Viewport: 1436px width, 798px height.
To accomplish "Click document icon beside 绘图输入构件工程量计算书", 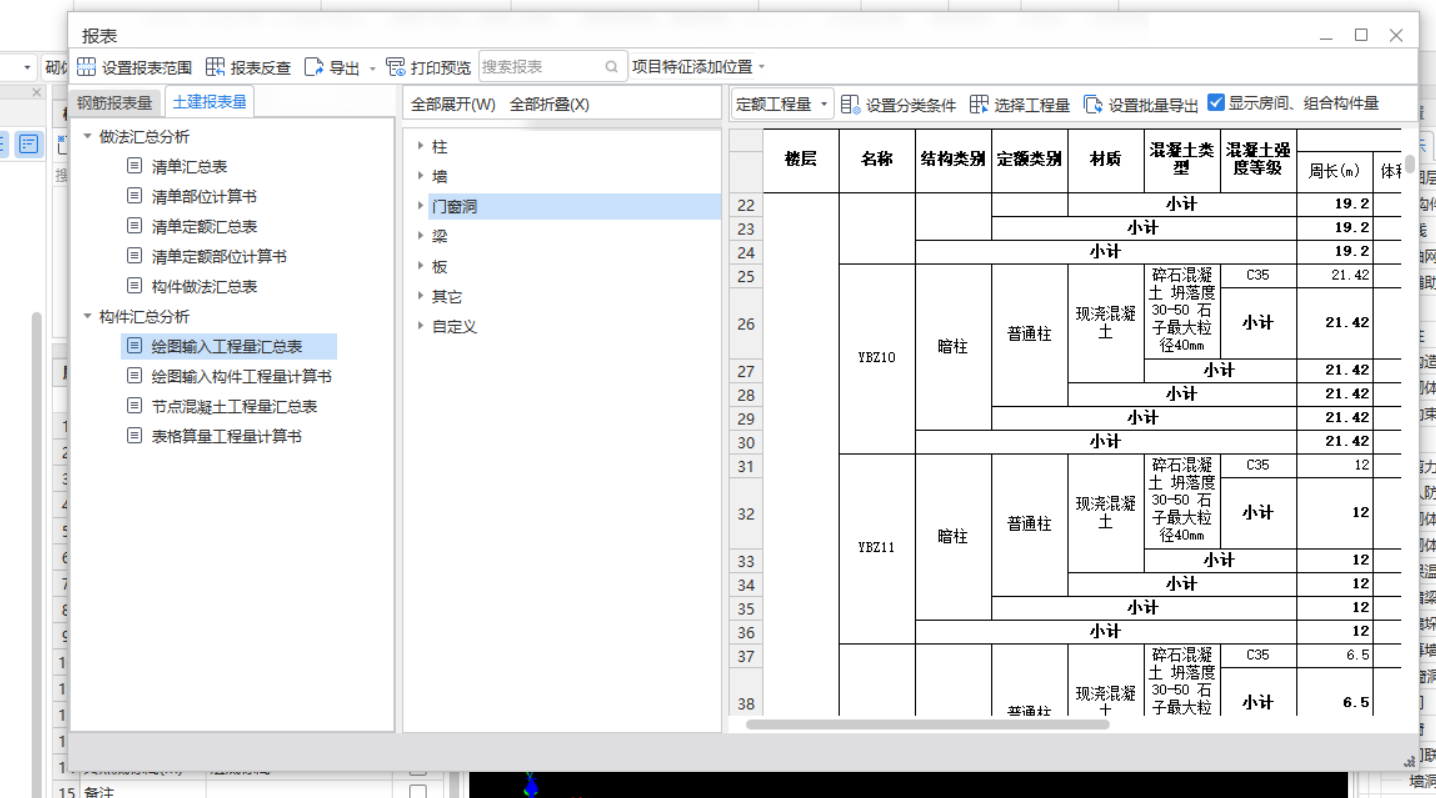I will point(135,376).
